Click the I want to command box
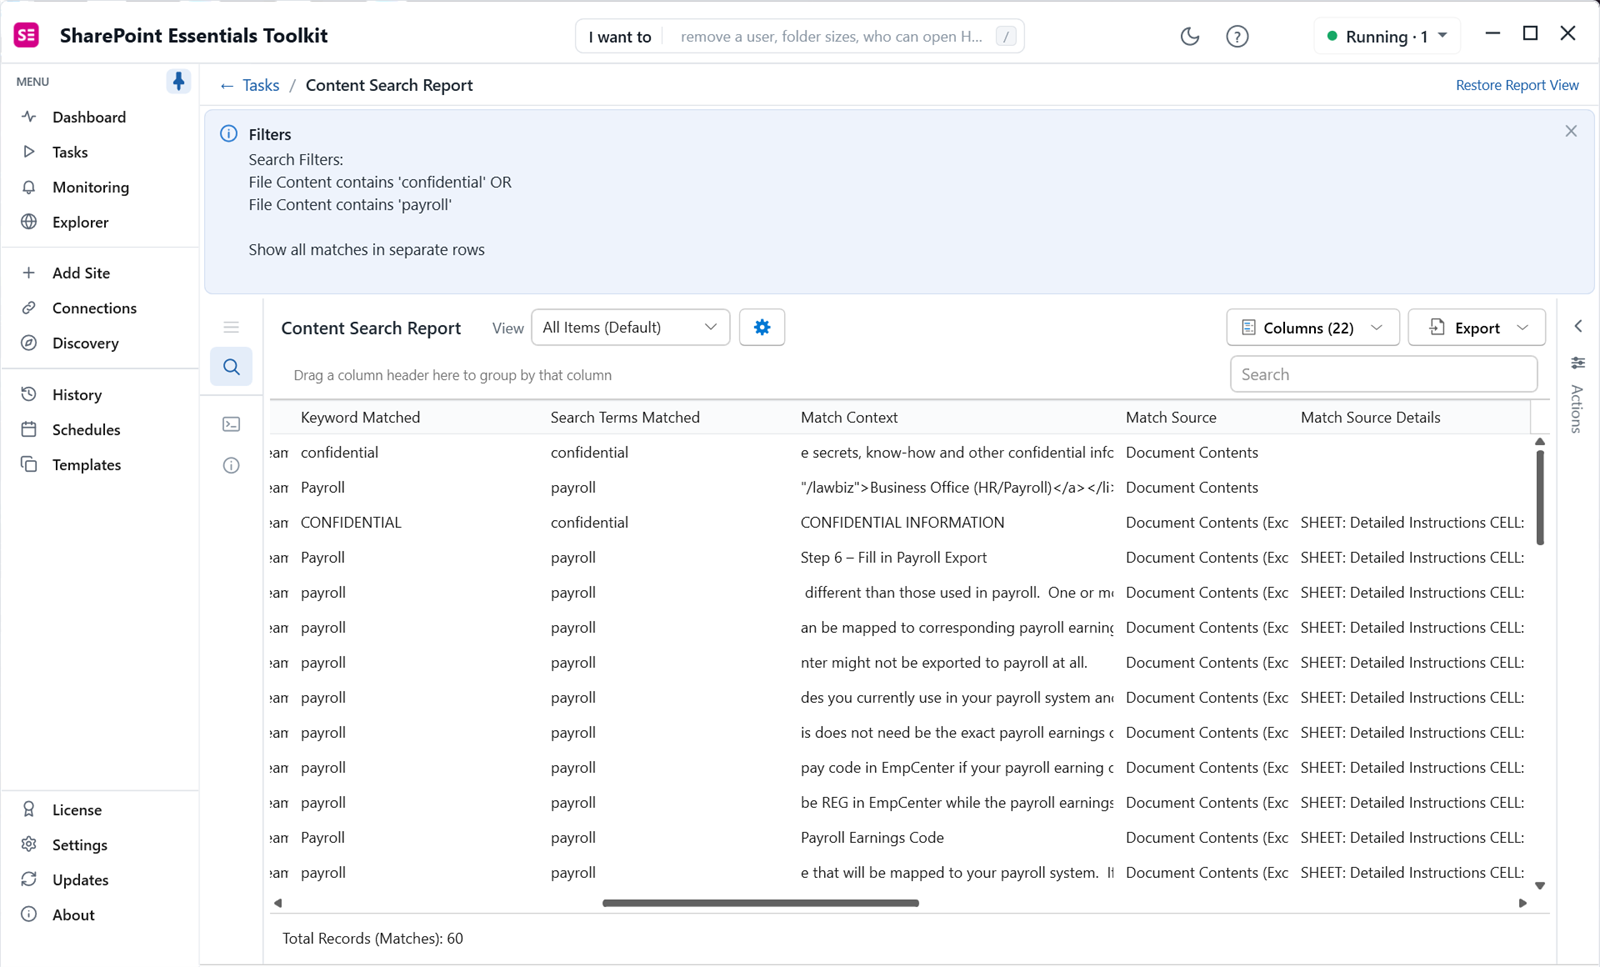Screen dimensions: 1600x967 800,36
